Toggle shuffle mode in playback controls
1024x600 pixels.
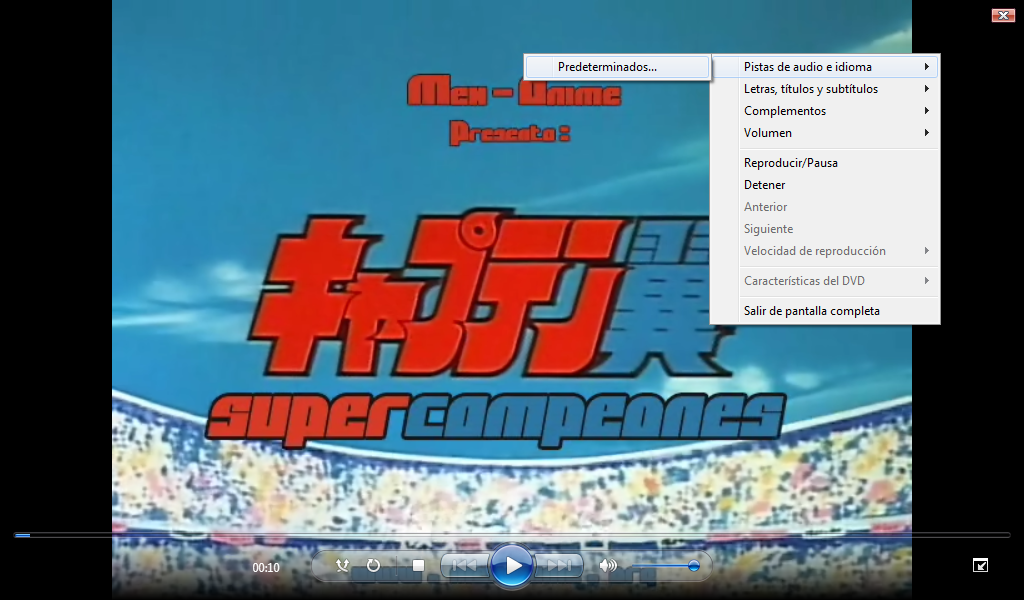[x=342, y=565]
